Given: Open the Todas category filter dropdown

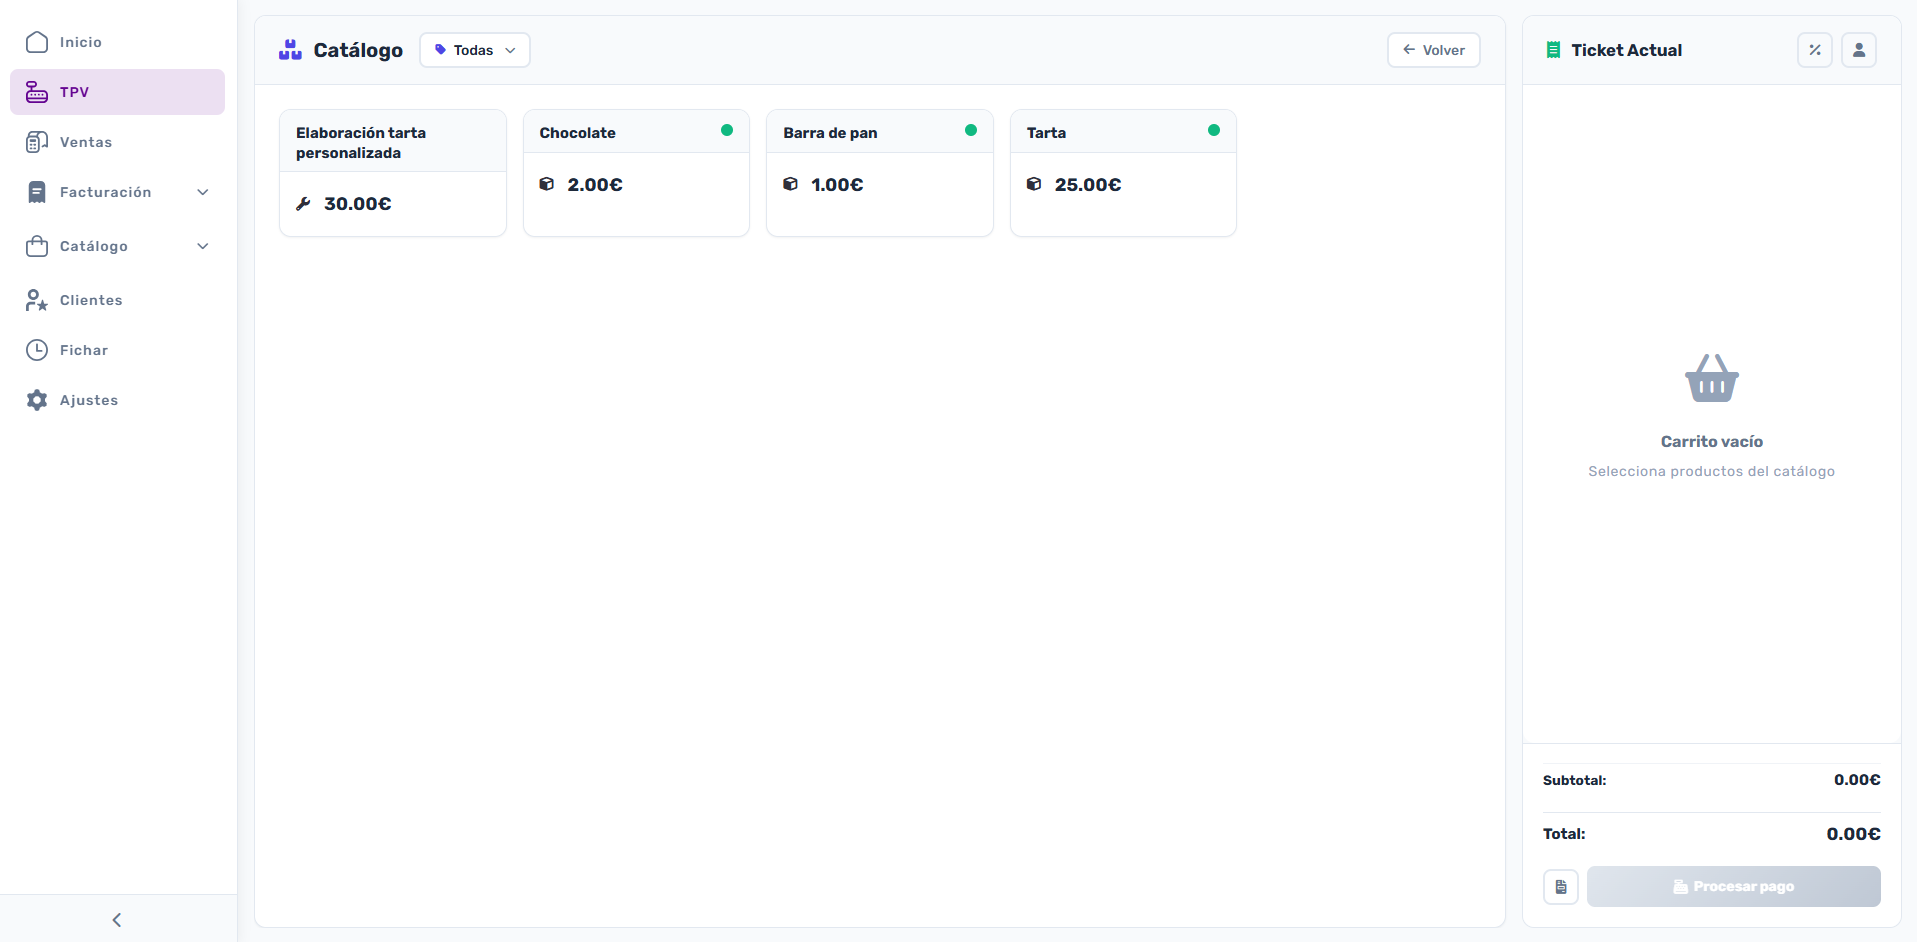Looking at the screenshot, I should (x=474, y=50).
